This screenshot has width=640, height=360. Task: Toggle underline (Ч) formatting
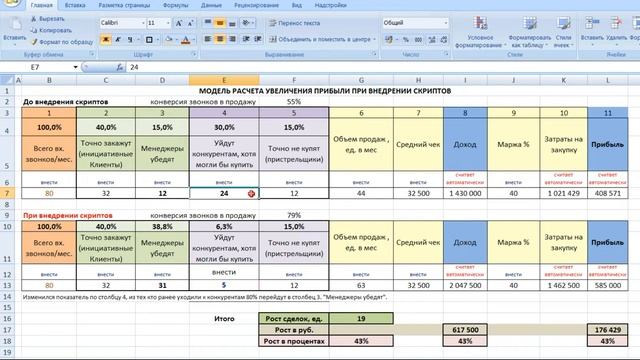(x=130, y=40)
